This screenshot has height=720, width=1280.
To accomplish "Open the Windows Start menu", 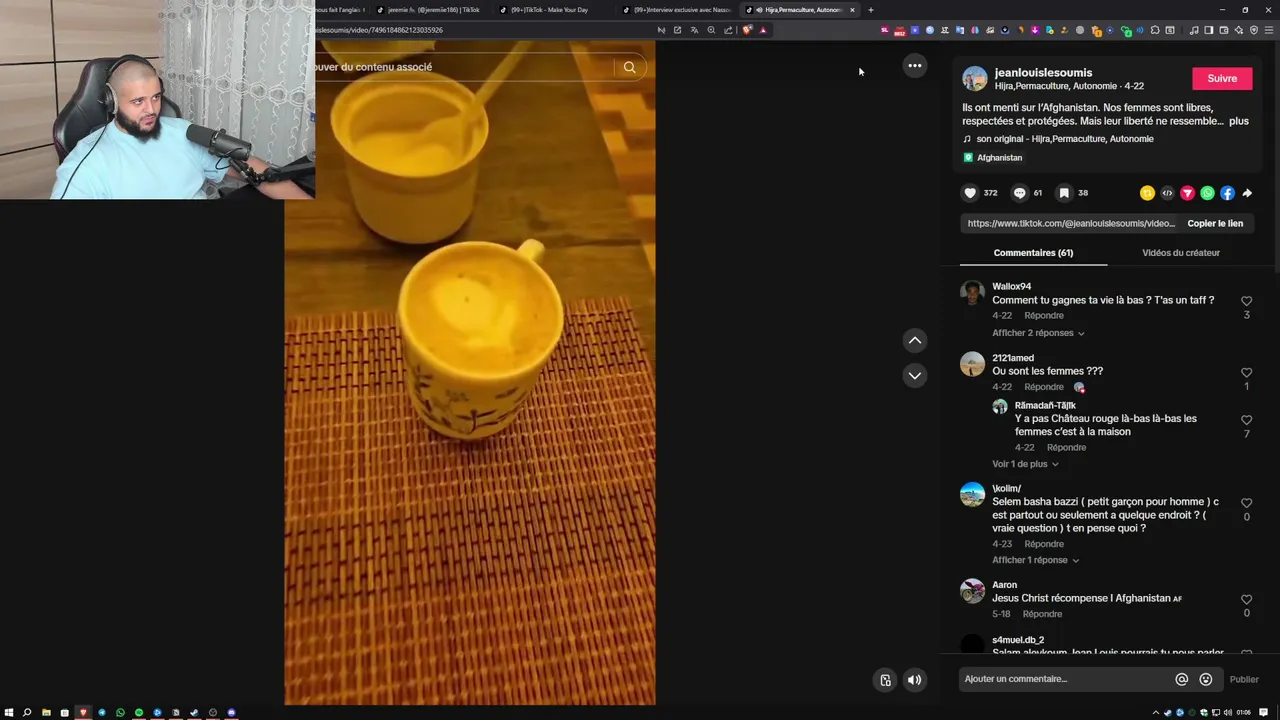I will [9, 713].
